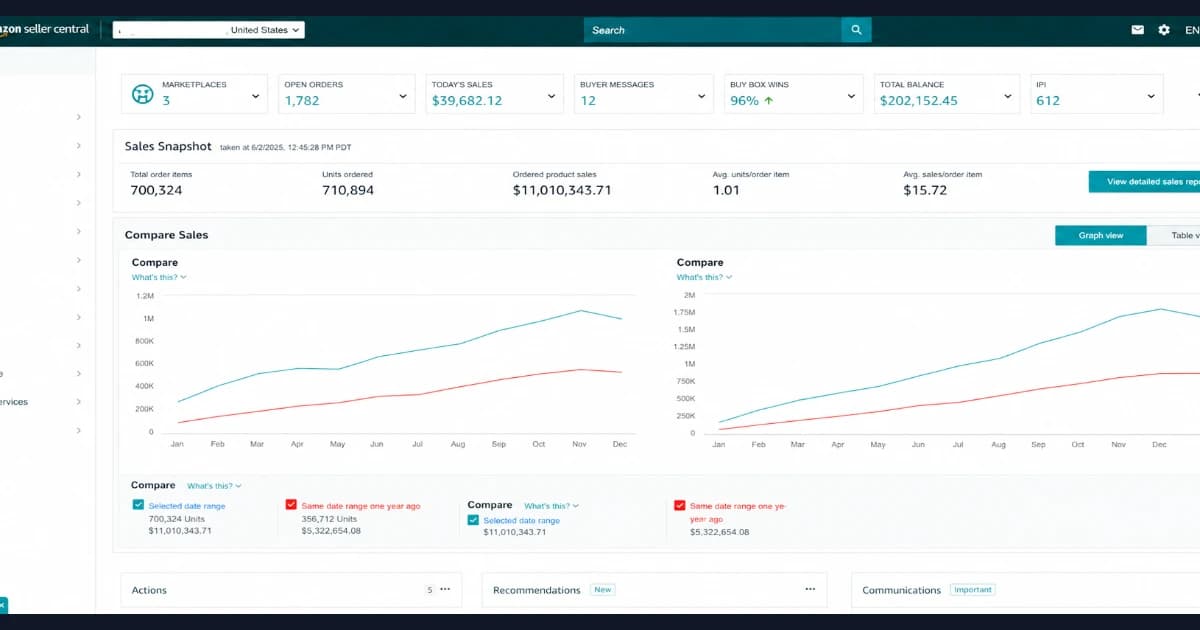Open the United States marketplace dropdown
Image resolution: width=1200 pixels, height=630 pixels.
point(266,30)
